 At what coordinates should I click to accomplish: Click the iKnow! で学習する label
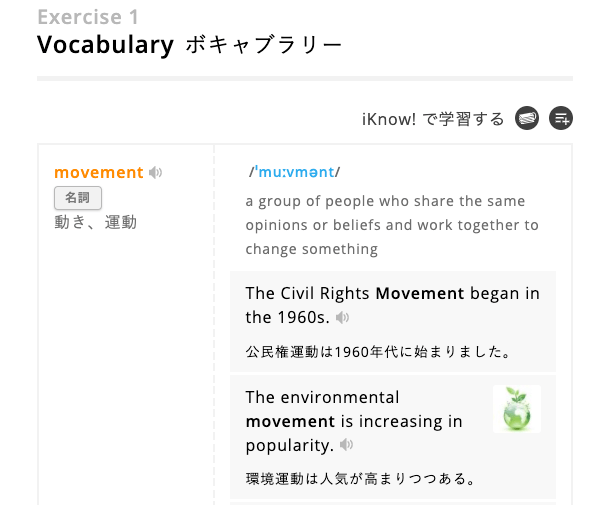pos(433,119)
